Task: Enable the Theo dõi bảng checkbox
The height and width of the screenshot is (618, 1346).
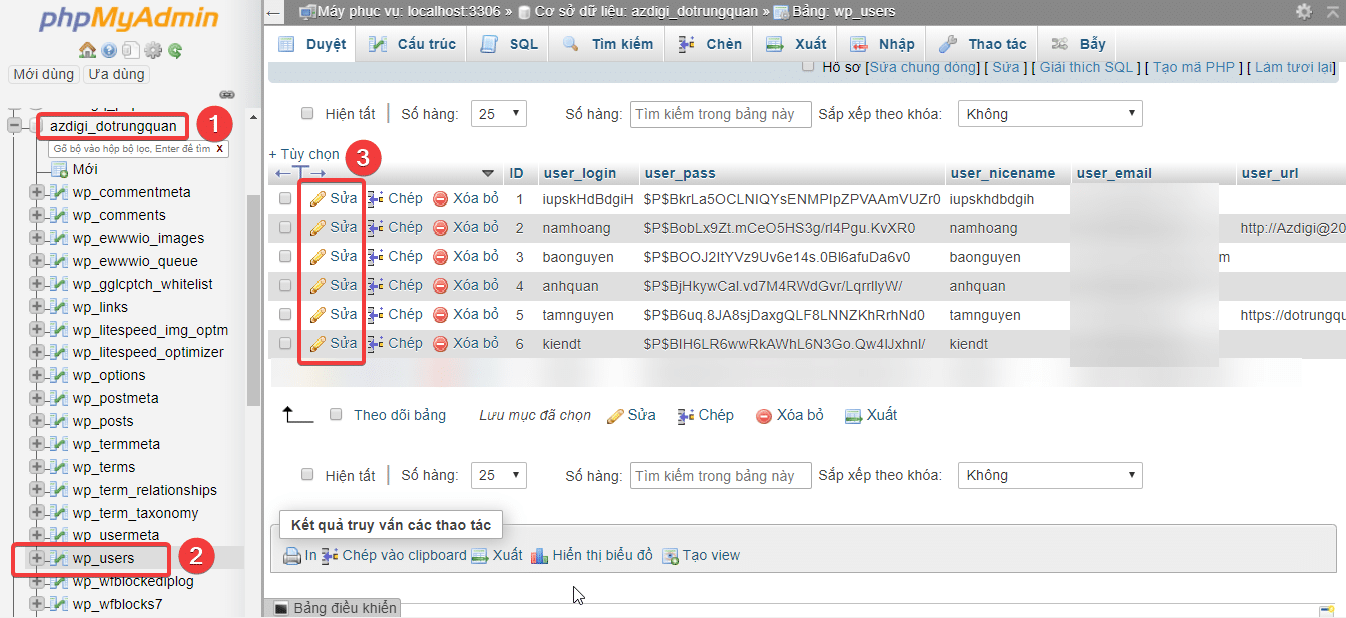Action: click(336, 414)
